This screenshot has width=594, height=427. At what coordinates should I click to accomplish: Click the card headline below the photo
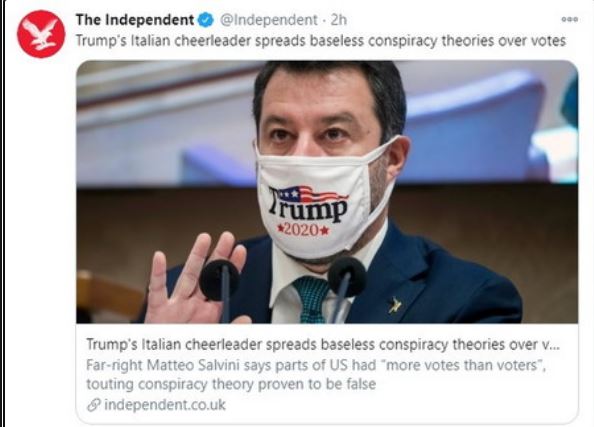(x=323, y=344)
